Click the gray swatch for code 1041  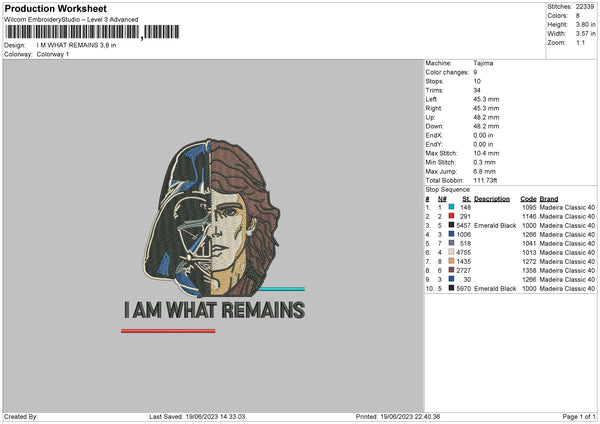click(452, 243)
